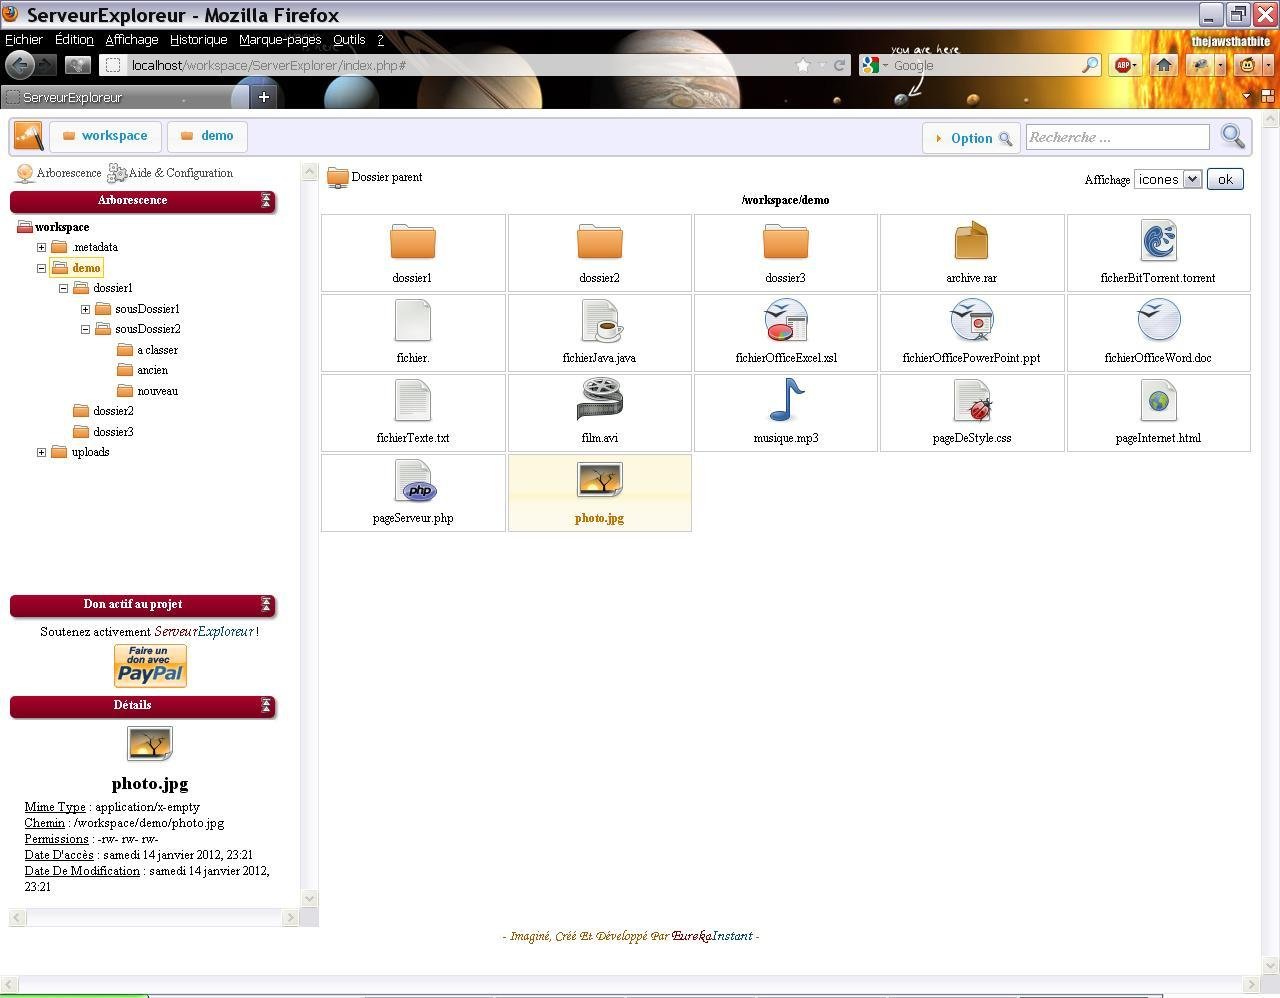Select the musique.mp3 music note icon
The height and width of the screenshot is (998, 1280).
785,400
